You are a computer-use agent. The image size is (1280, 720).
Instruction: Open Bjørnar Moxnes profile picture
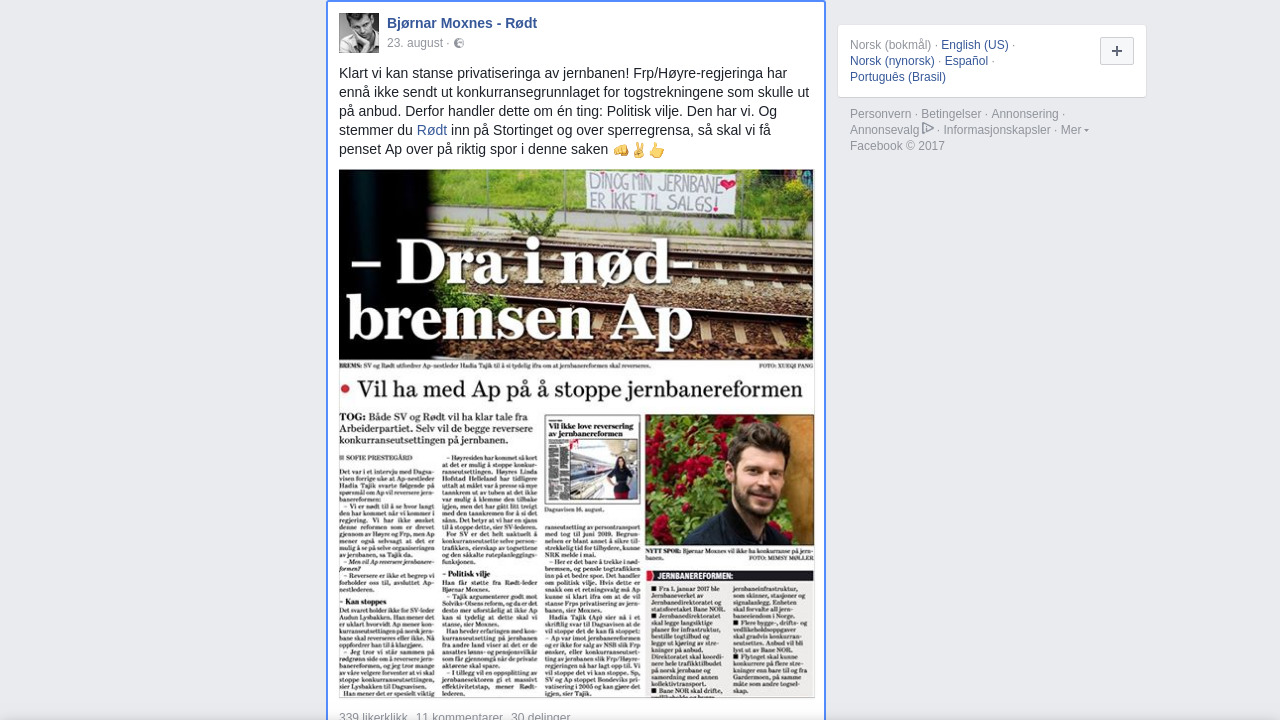pos(359,33)
